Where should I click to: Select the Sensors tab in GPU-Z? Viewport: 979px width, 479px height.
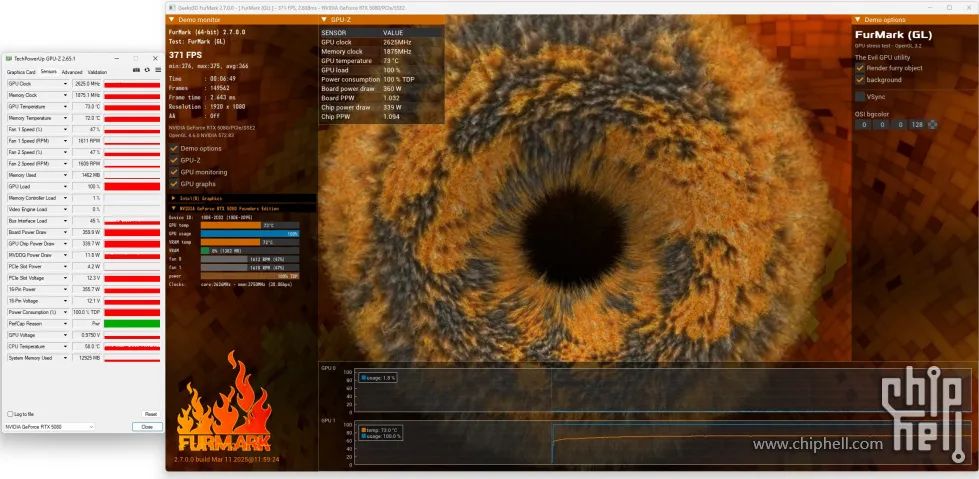coord(49,72)
